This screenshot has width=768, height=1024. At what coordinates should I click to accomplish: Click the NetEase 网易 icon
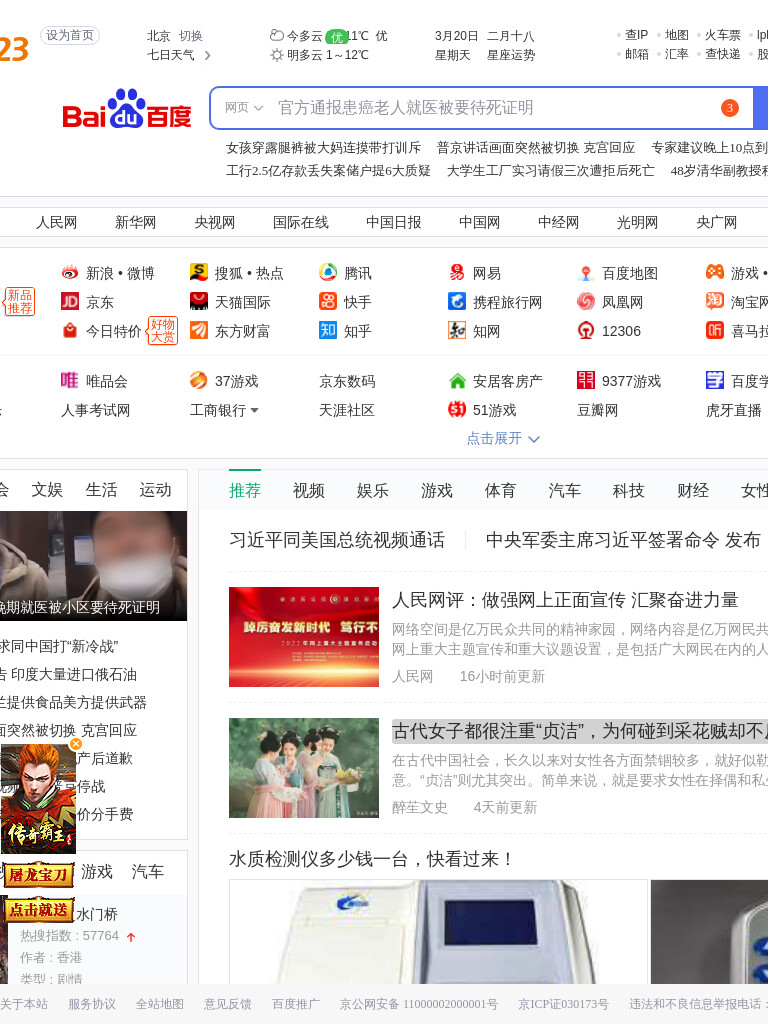coord(456,272)
